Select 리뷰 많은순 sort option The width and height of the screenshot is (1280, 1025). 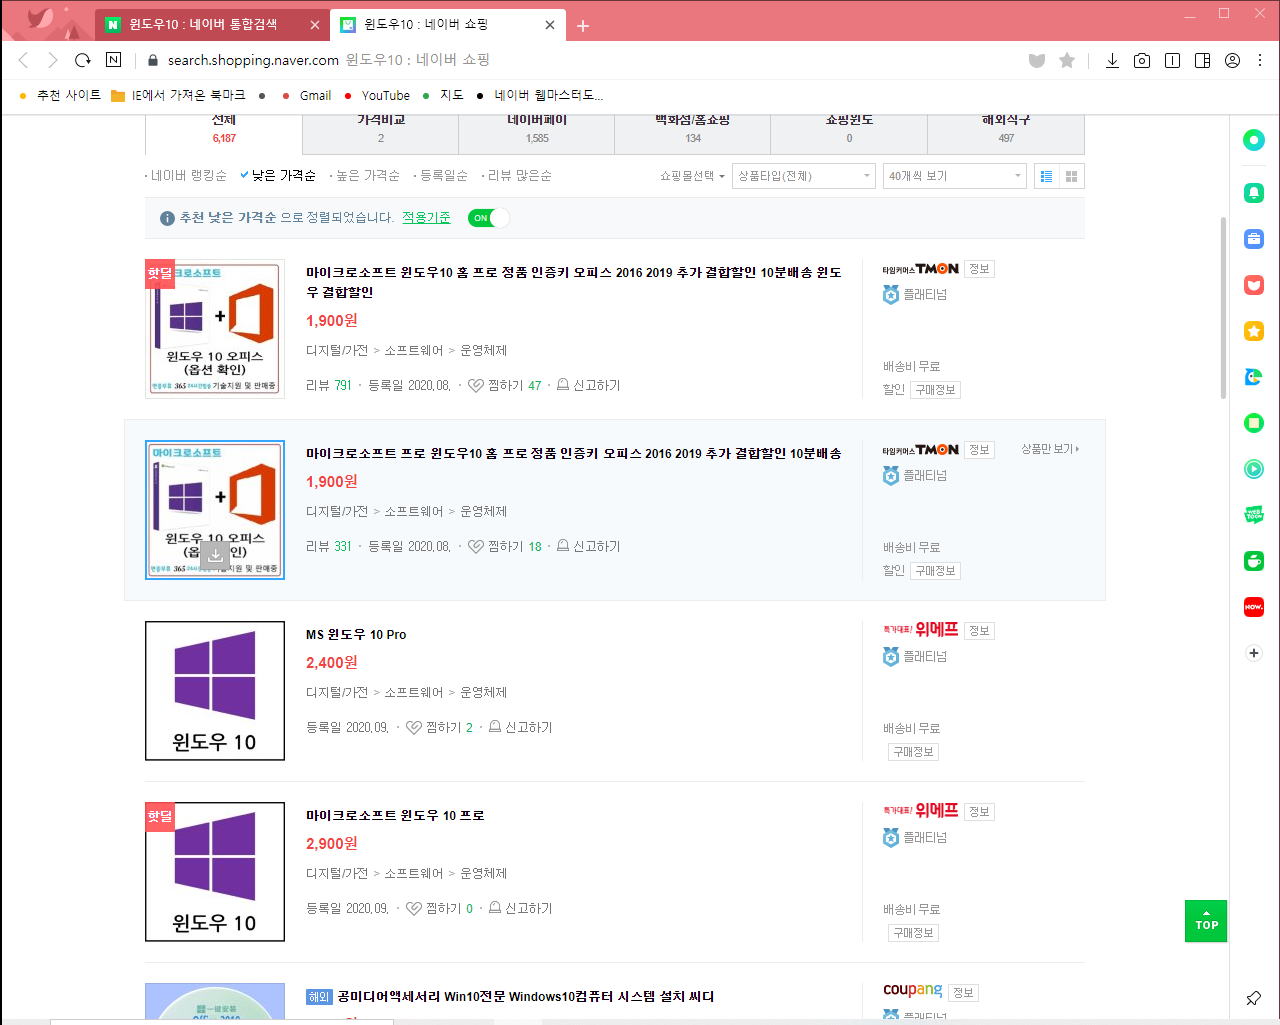click(x=519, y=176)
